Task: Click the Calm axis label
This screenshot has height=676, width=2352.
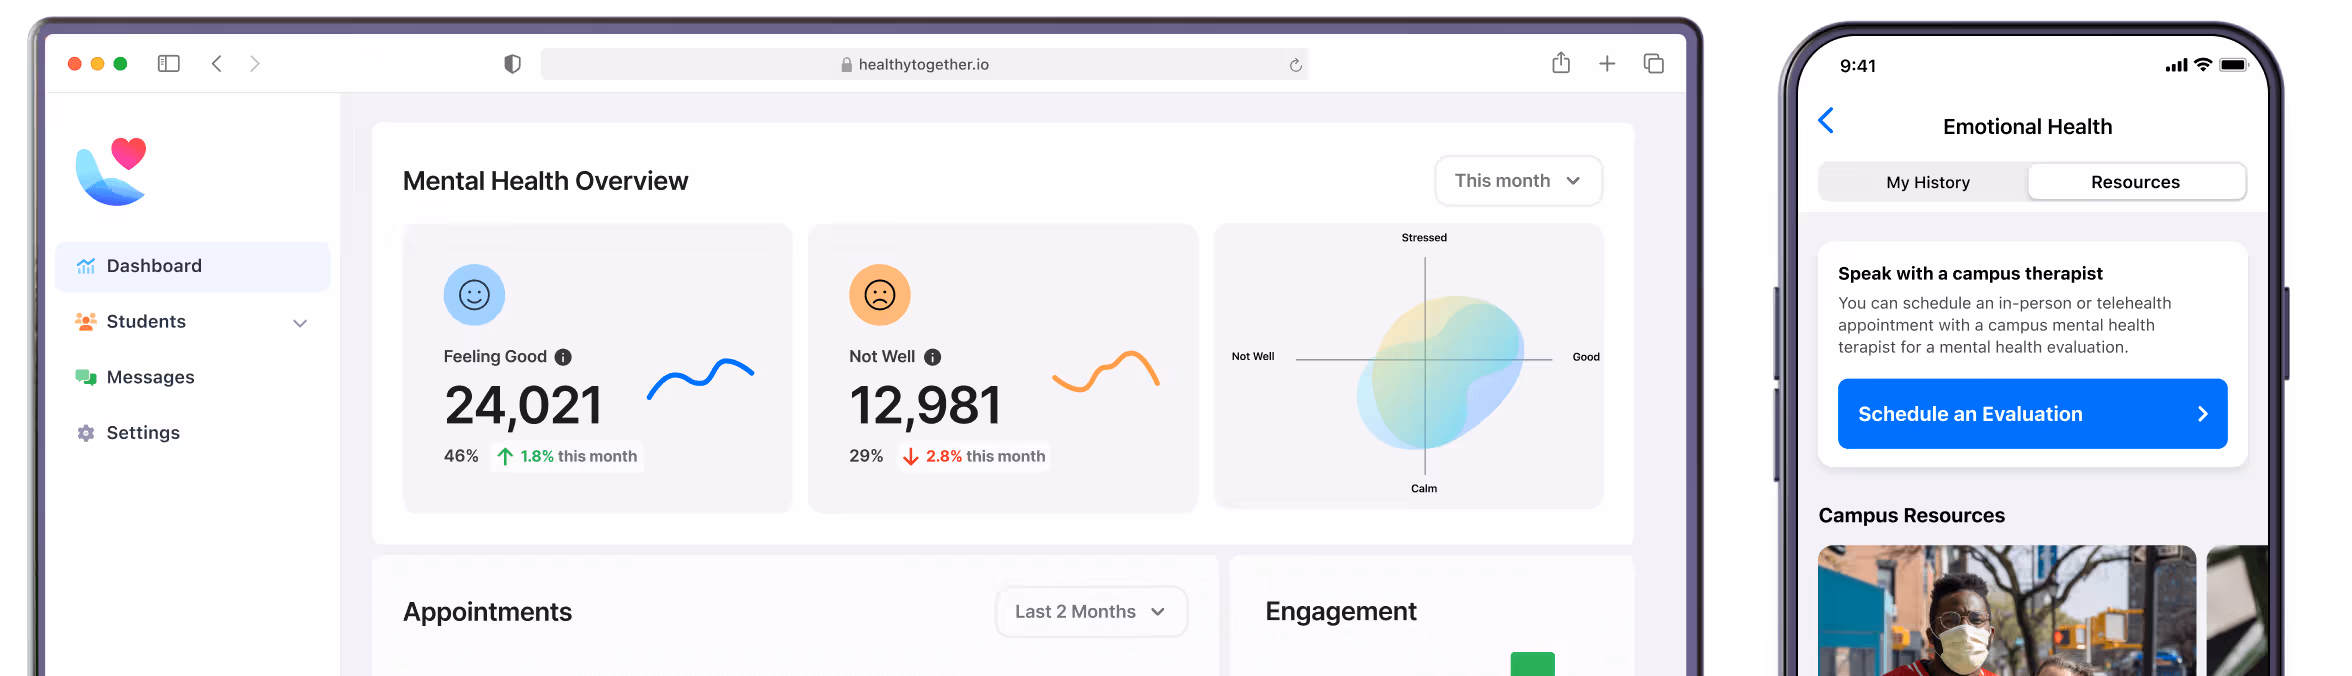Action: [x=1424, y=489]
